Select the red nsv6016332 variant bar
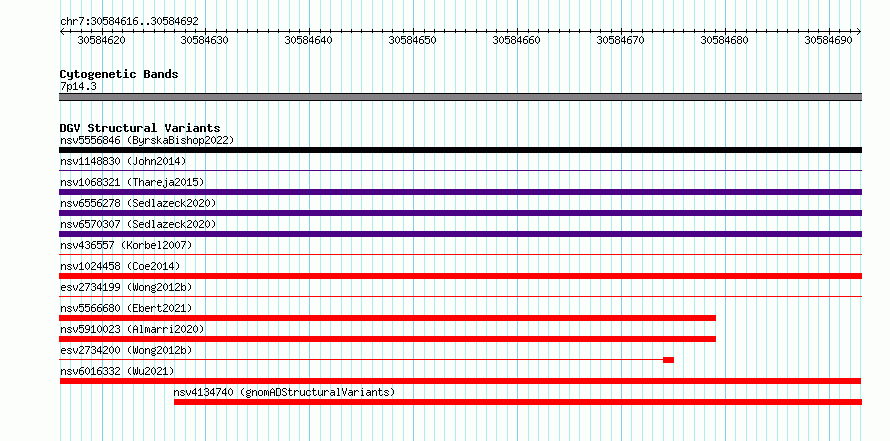This screenshot has width=890, height=441. pos(460,381)
